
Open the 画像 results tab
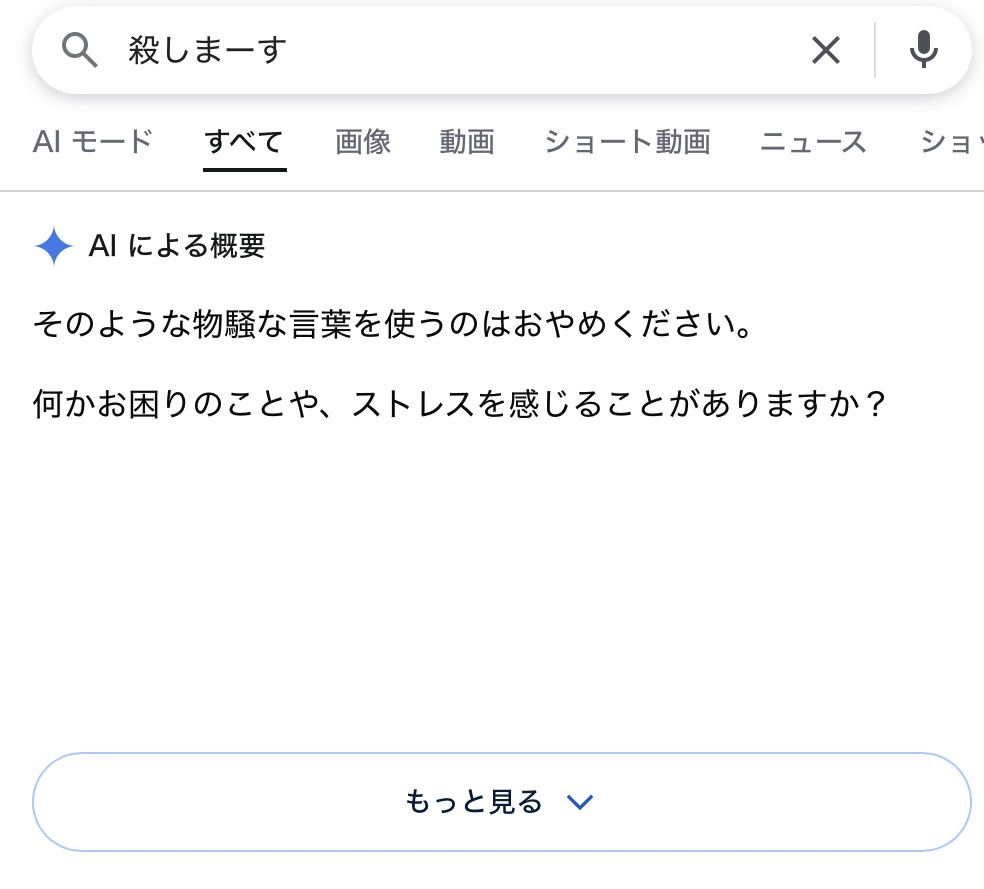(363, 142)
